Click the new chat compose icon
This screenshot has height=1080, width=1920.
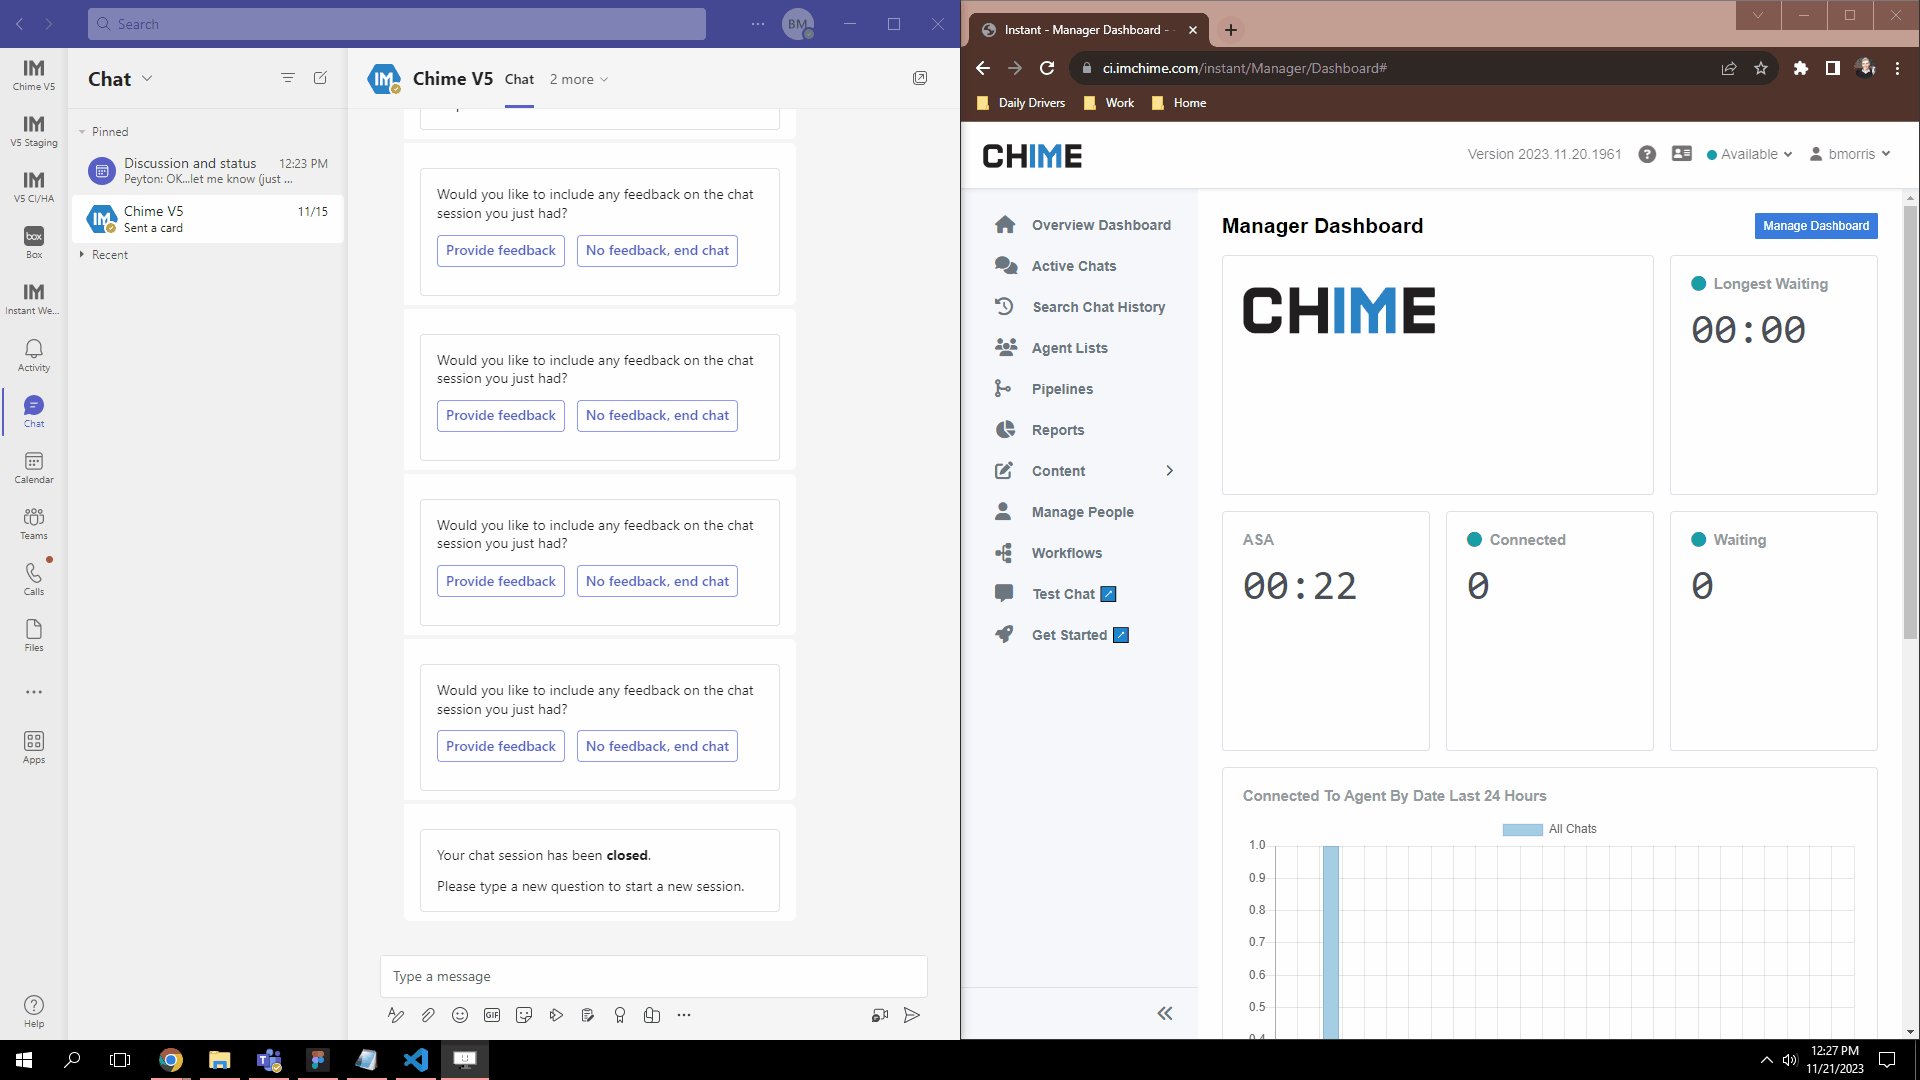coord(320,78)
